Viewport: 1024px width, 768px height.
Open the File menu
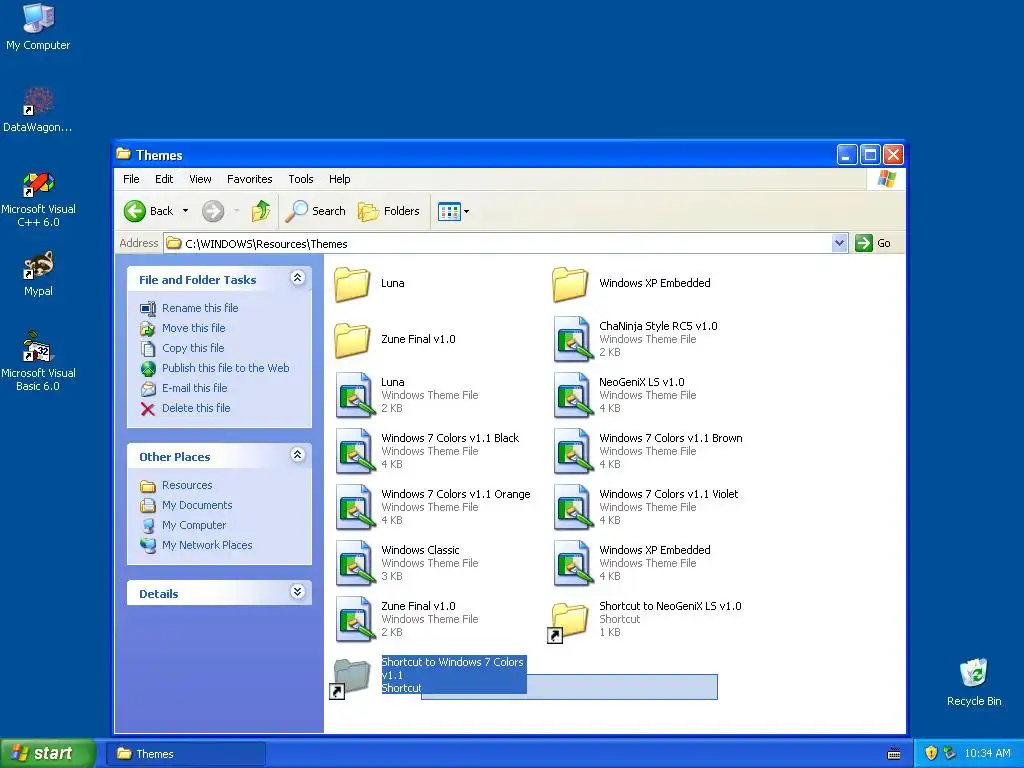tap(131, 179)
